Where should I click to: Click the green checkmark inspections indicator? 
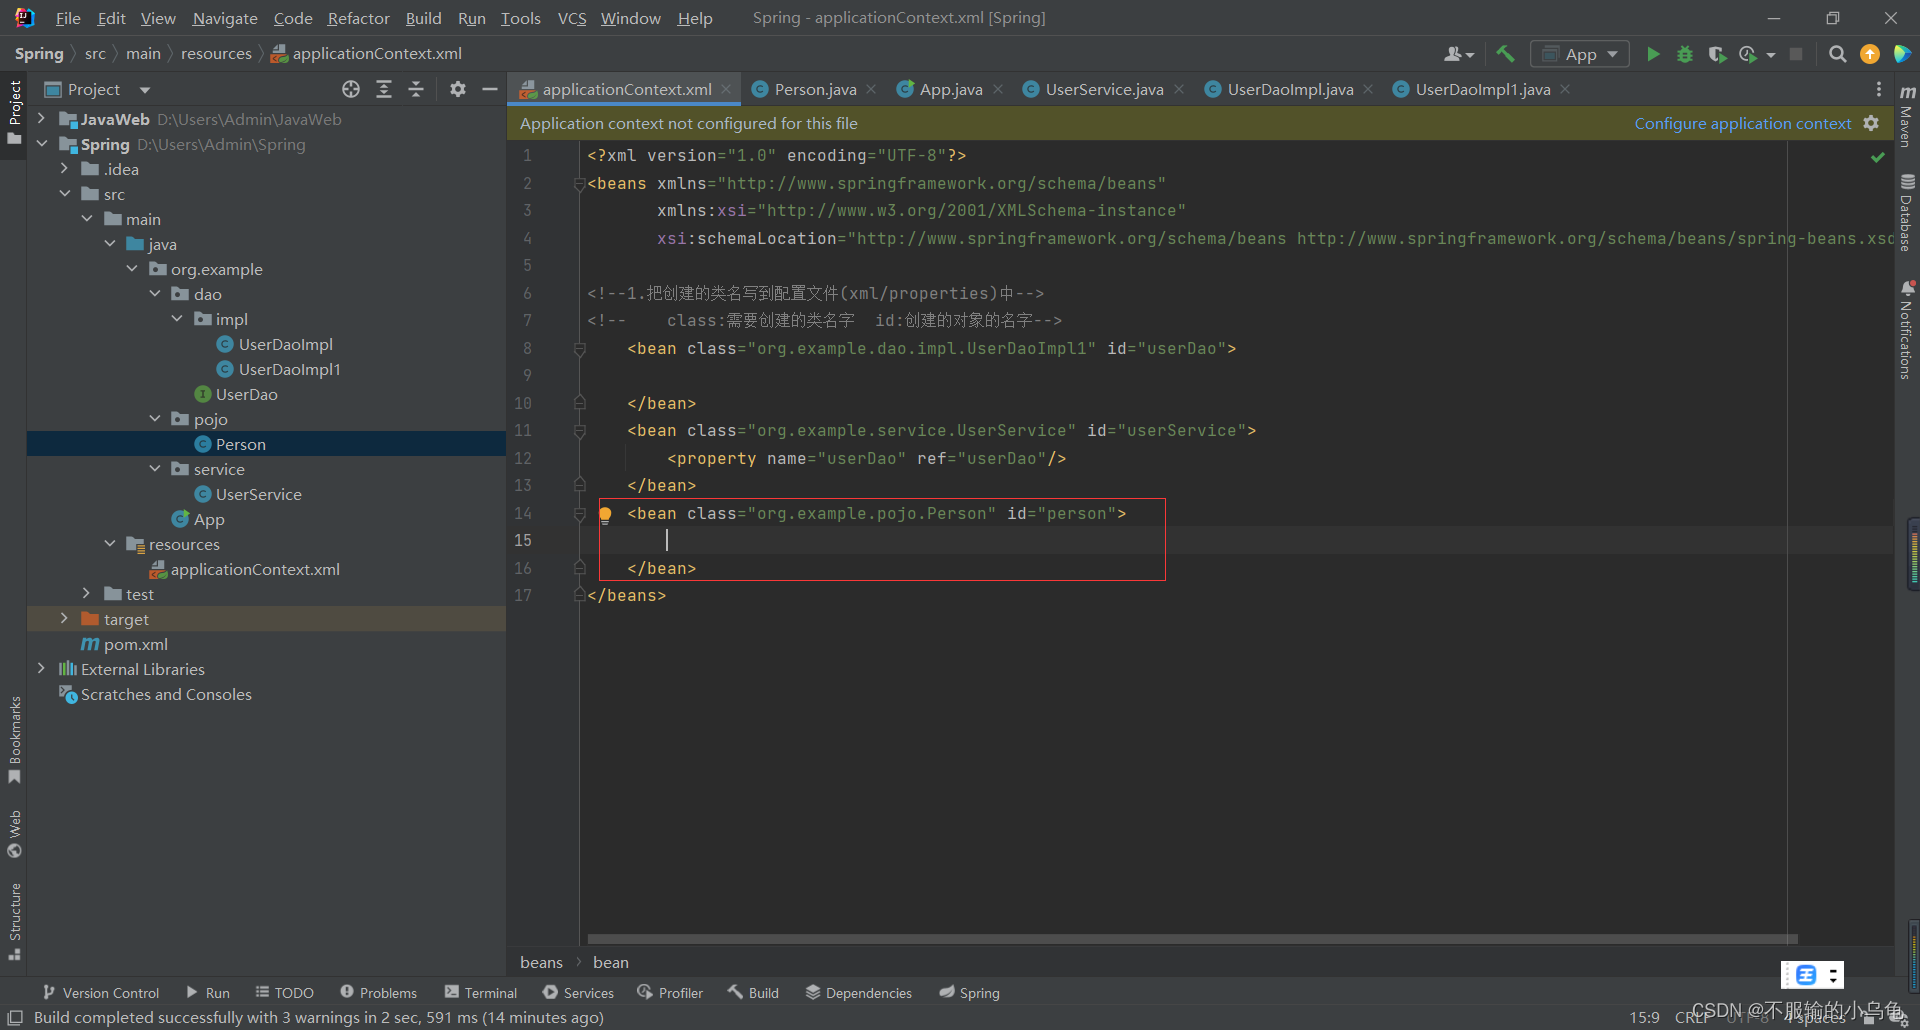pos(1878,157)
